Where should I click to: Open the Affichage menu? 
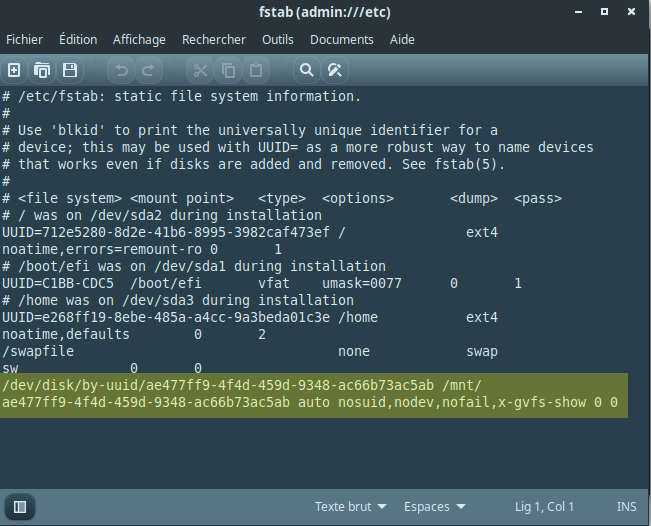[139, 40]
